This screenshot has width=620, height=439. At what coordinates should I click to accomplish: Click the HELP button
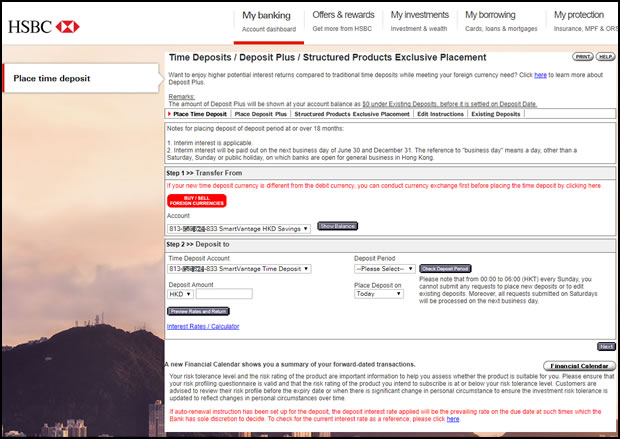pyautogui.click(x=605, y=57)
